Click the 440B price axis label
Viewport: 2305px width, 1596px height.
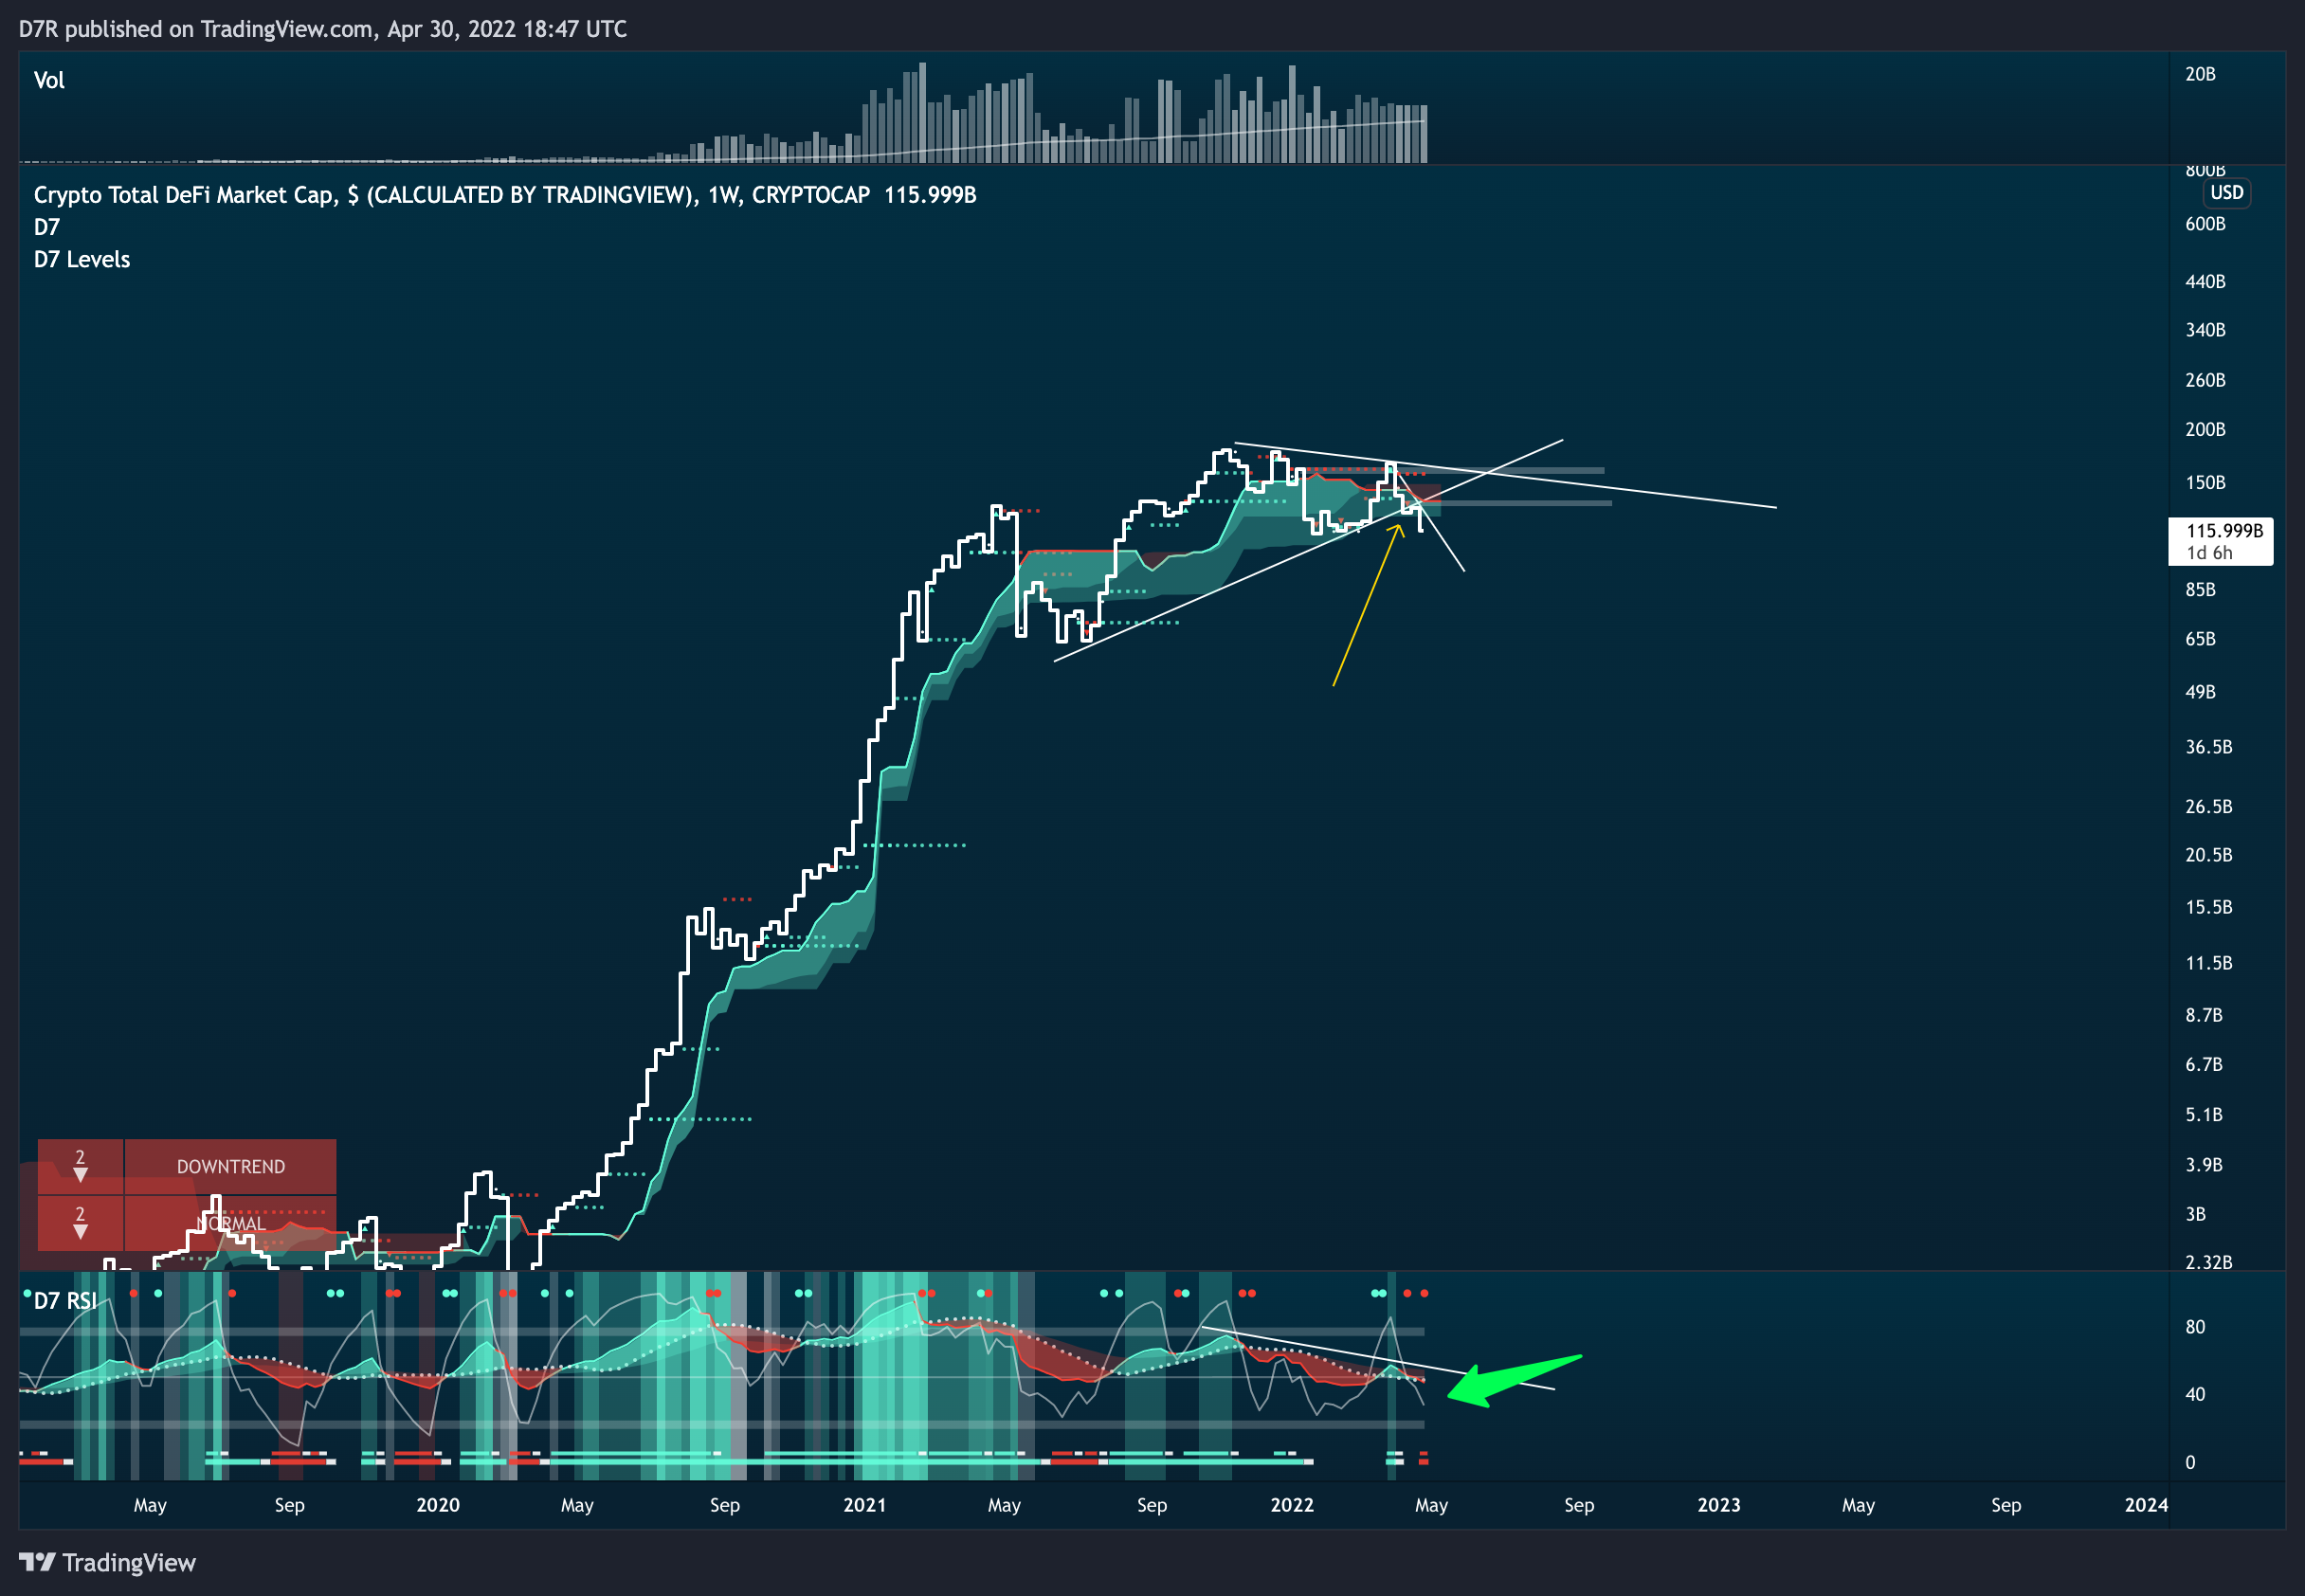2205,282
